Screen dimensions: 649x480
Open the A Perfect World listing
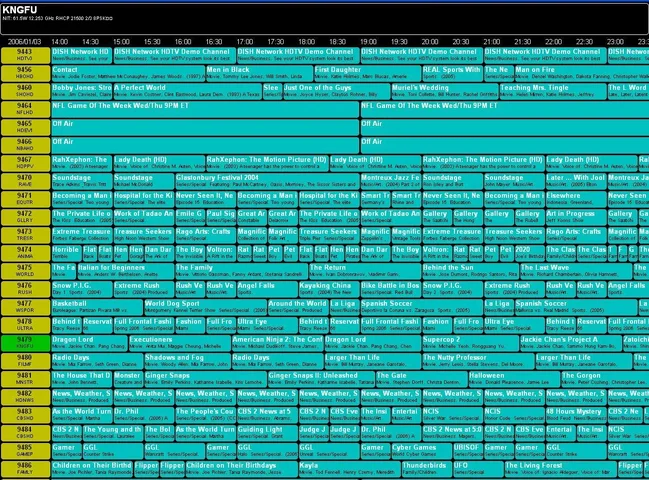187,91
